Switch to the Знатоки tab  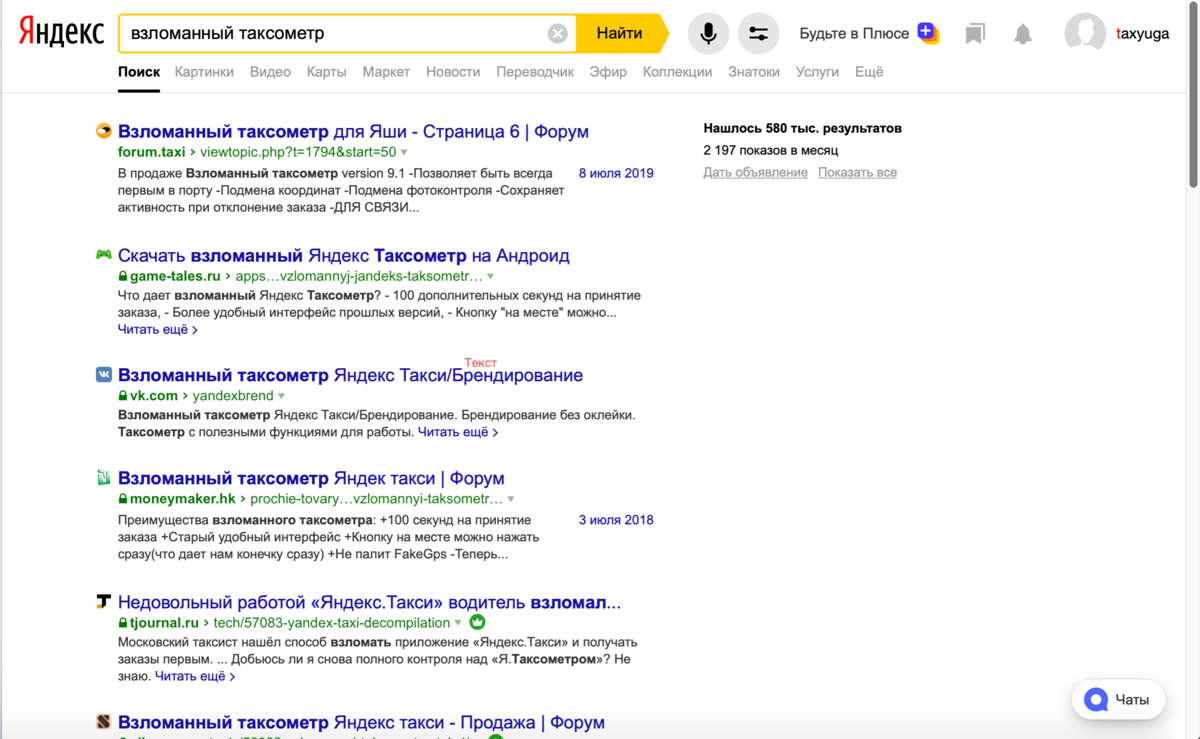[x=754, y=72]
